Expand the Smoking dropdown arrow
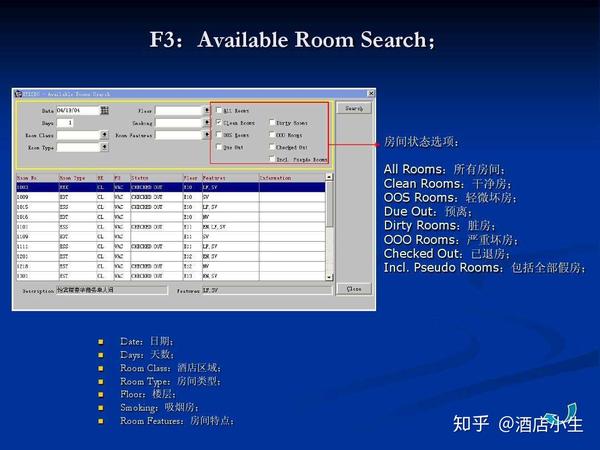 (x=207, y=123)
